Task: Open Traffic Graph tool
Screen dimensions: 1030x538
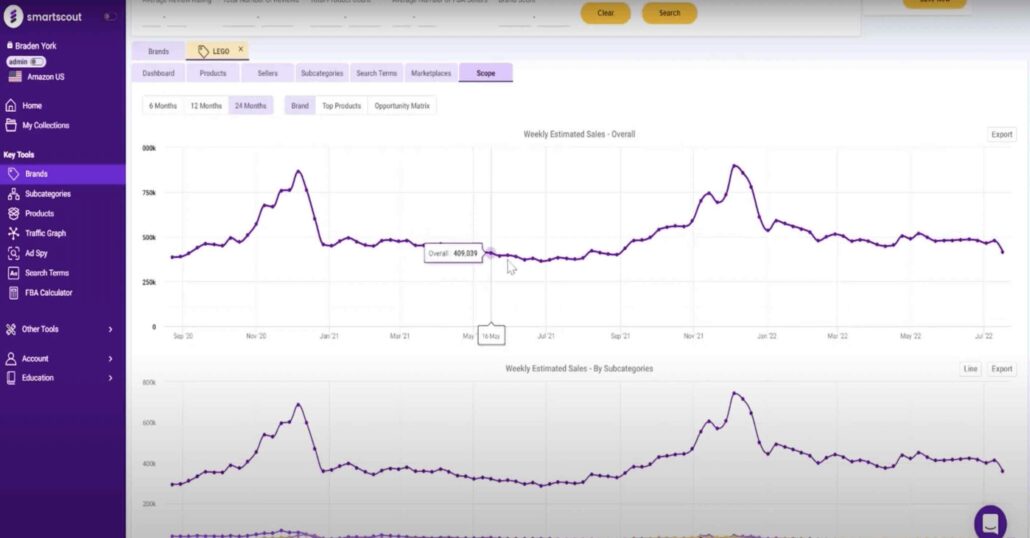Action: [x=45, y=234]
